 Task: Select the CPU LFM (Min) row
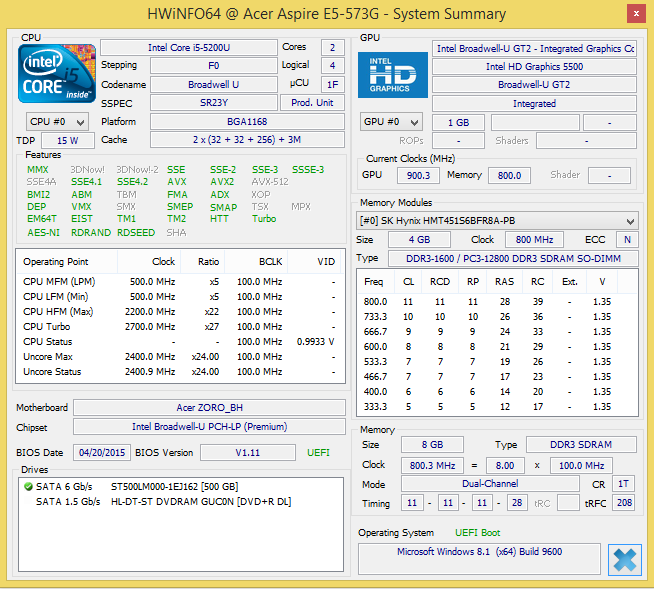pyautogui.click(x=180, y=297)
